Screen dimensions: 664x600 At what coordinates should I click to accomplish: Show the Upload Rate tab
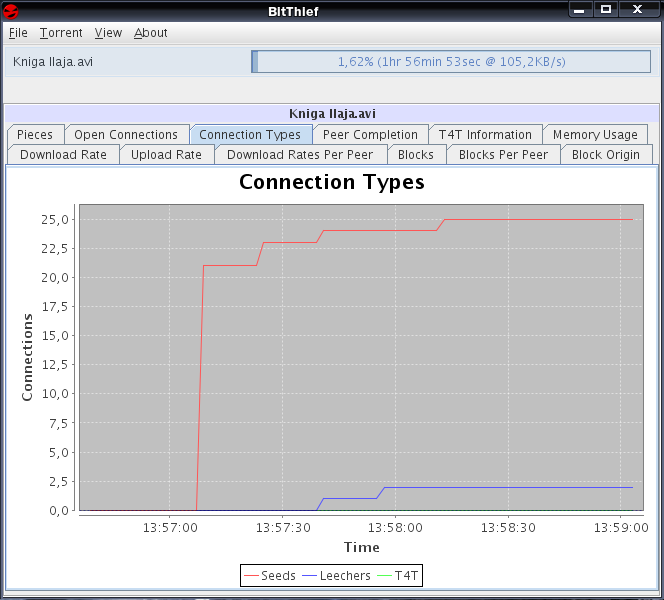(x=166, y=155)
